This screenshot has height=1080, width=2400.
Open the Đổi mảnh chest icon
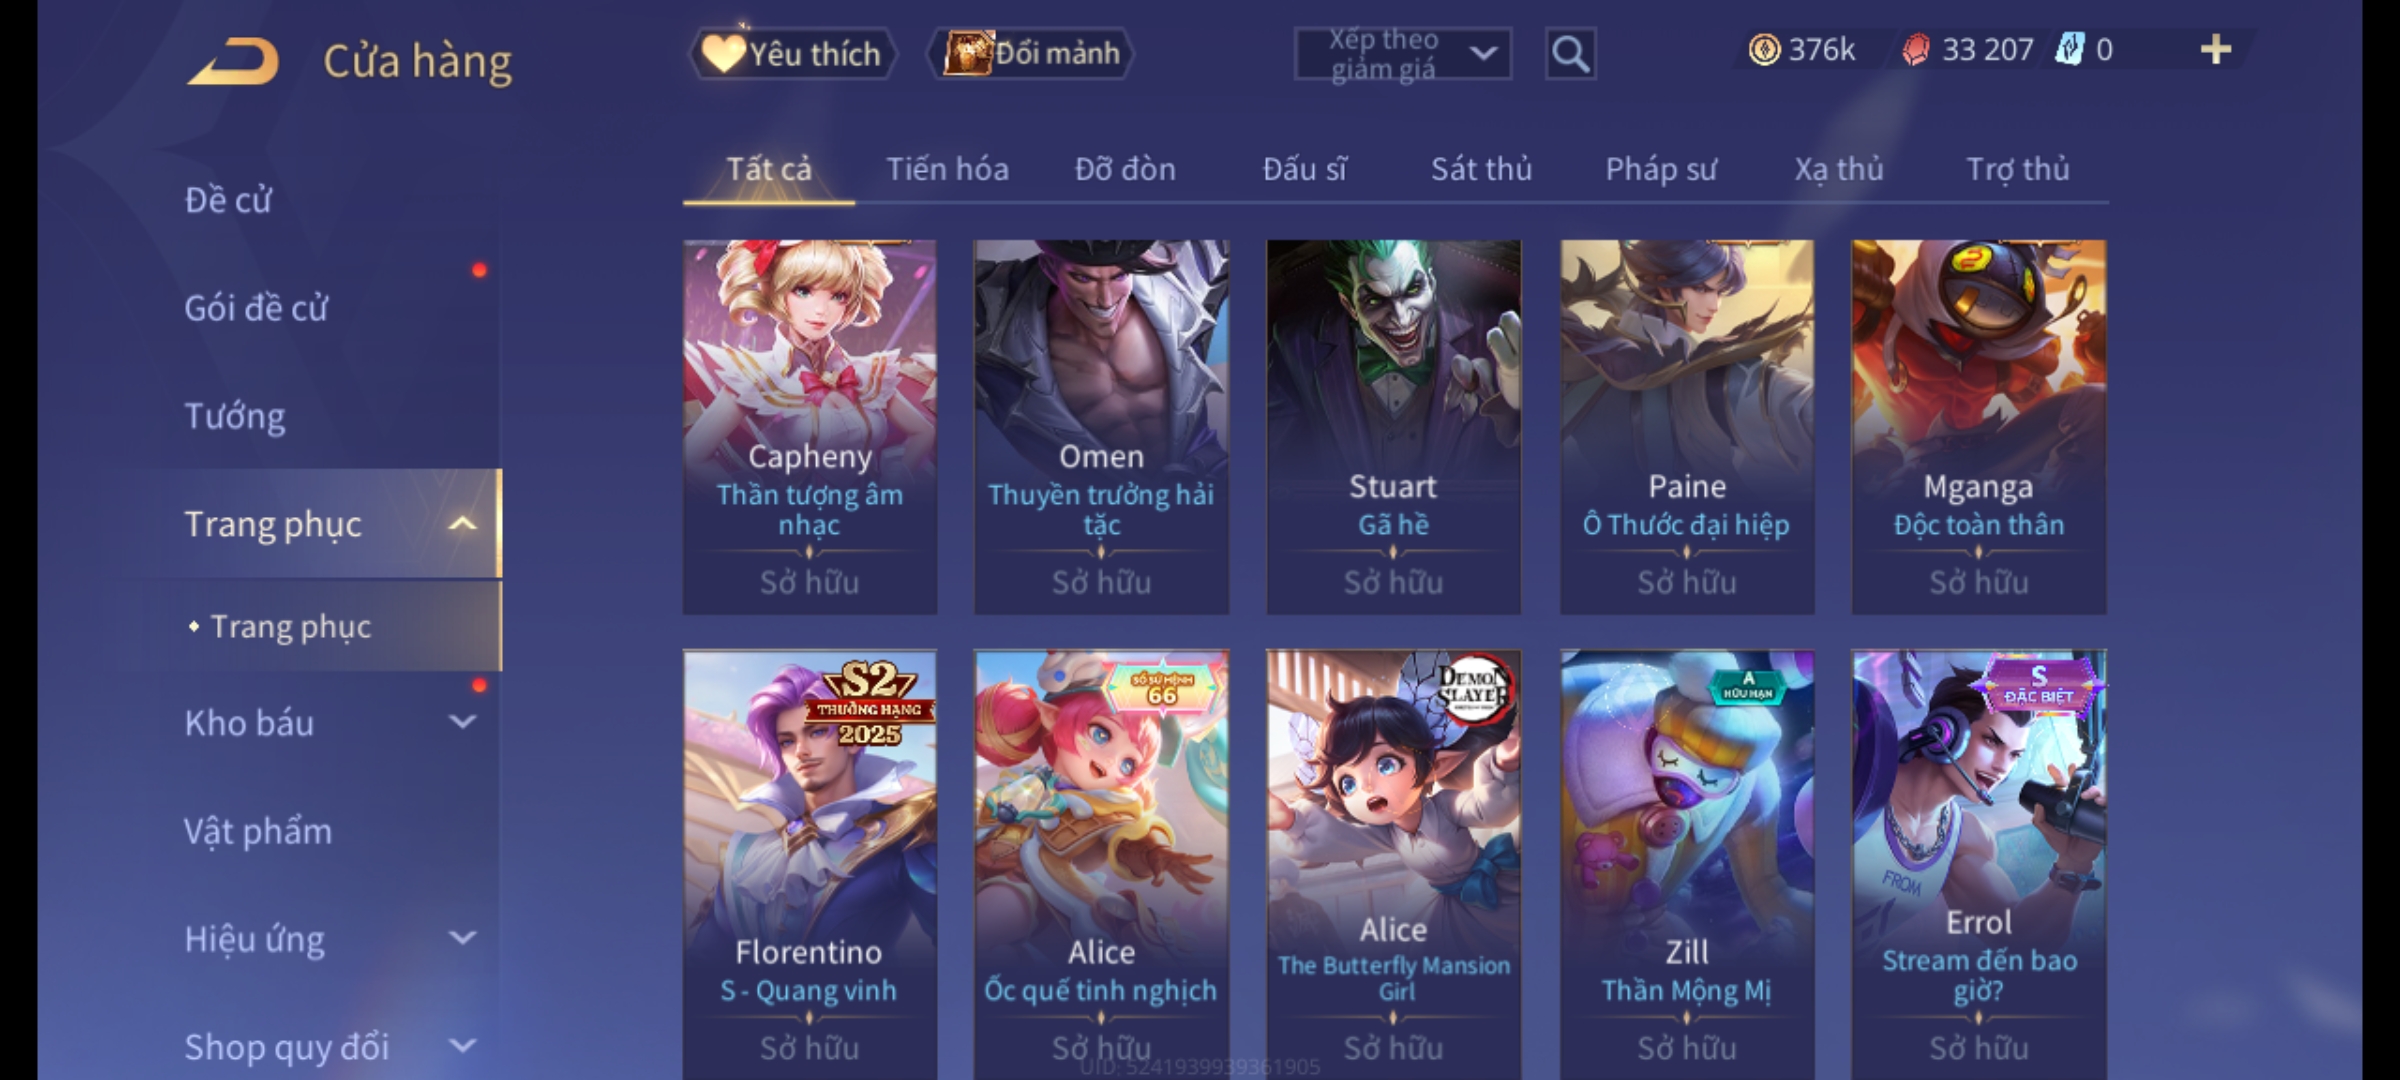(x=968, y=53)
